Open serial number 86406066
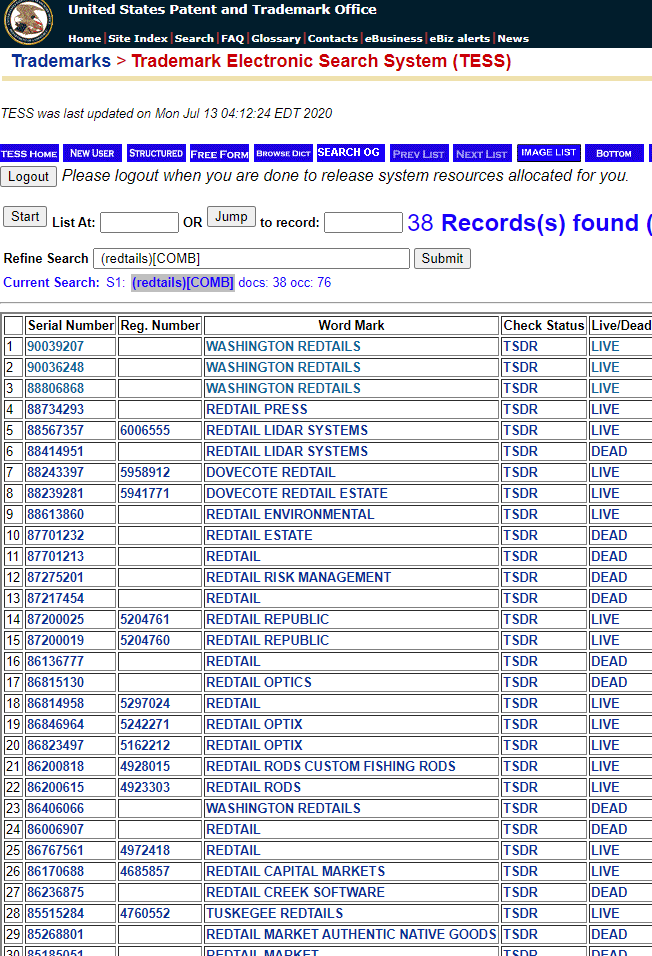Viewport: 652px width, 956px height. click(56, 808)
